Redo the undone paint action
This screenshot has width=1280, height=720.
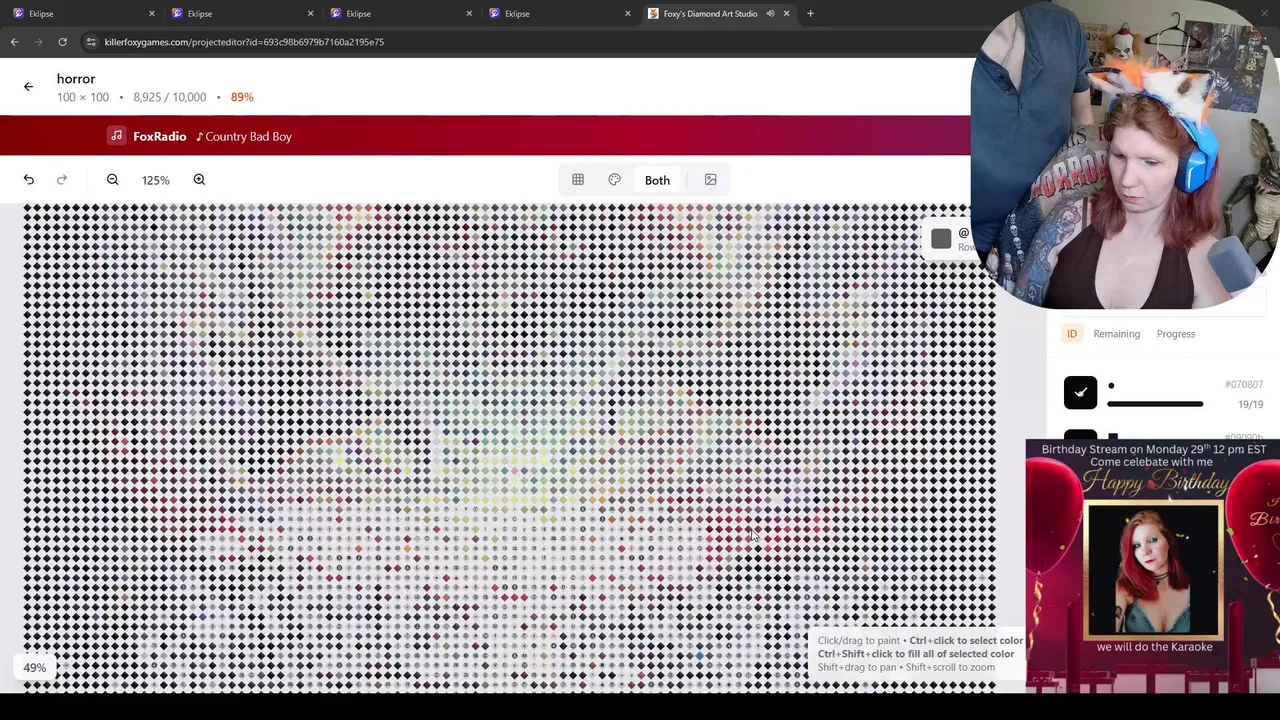coord(62,180)
